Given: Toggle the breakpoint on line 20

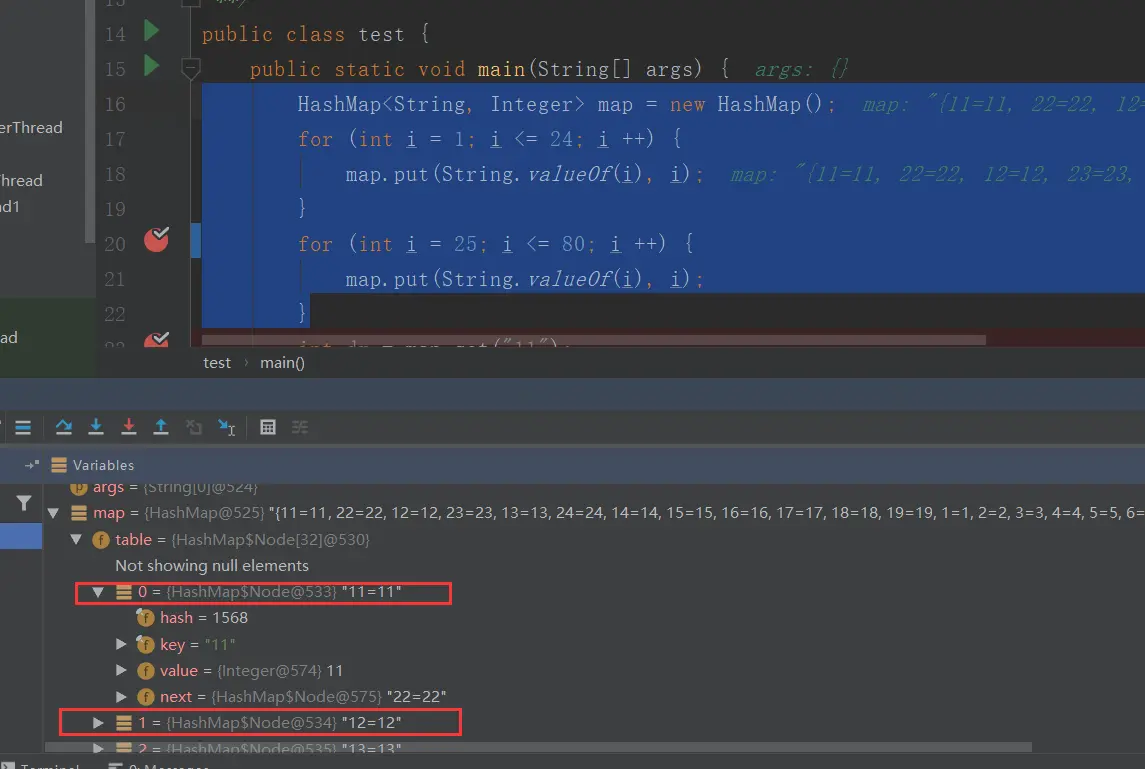Looking at the screenshot, I should pyautogui.click(x=156, y=240).
